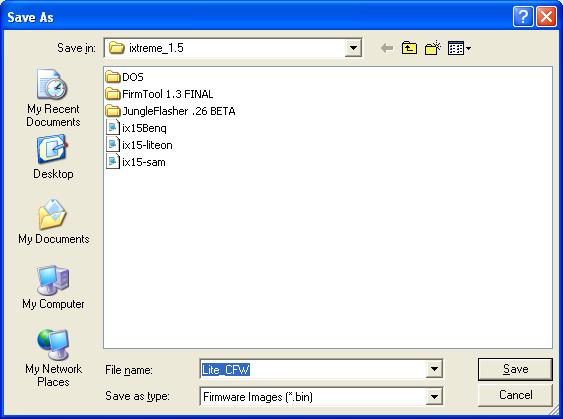Open My Recent Documents shortcut
563x419 pixels.
tap(53, 98)
